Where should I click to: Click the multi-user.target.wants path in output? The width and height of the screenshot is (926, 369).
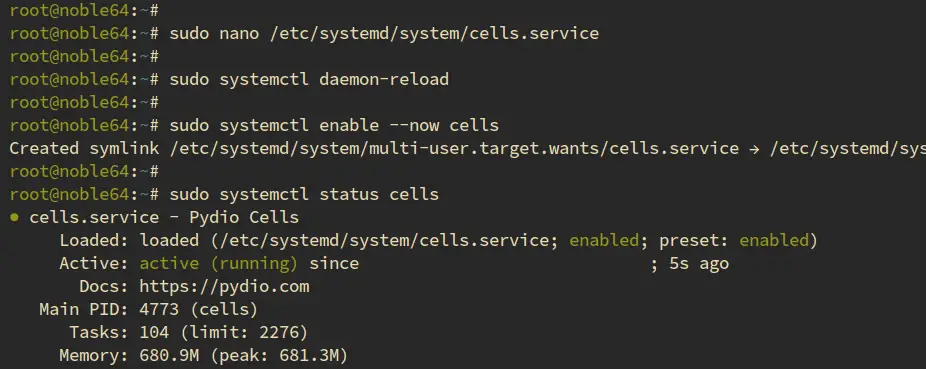pos(454,148)
